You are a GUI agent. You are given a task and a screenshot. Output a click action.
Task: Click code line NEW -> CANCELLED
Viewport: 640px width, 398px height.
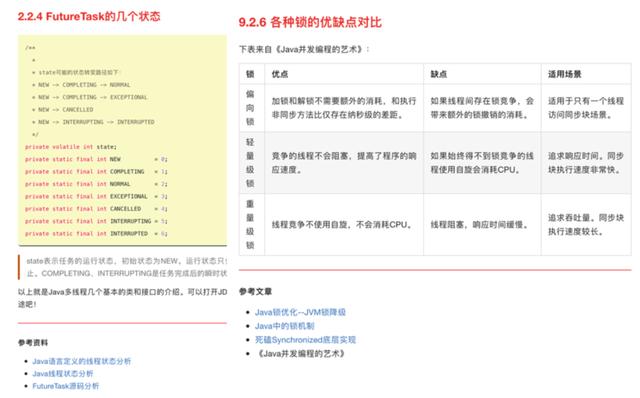(62, 109)
